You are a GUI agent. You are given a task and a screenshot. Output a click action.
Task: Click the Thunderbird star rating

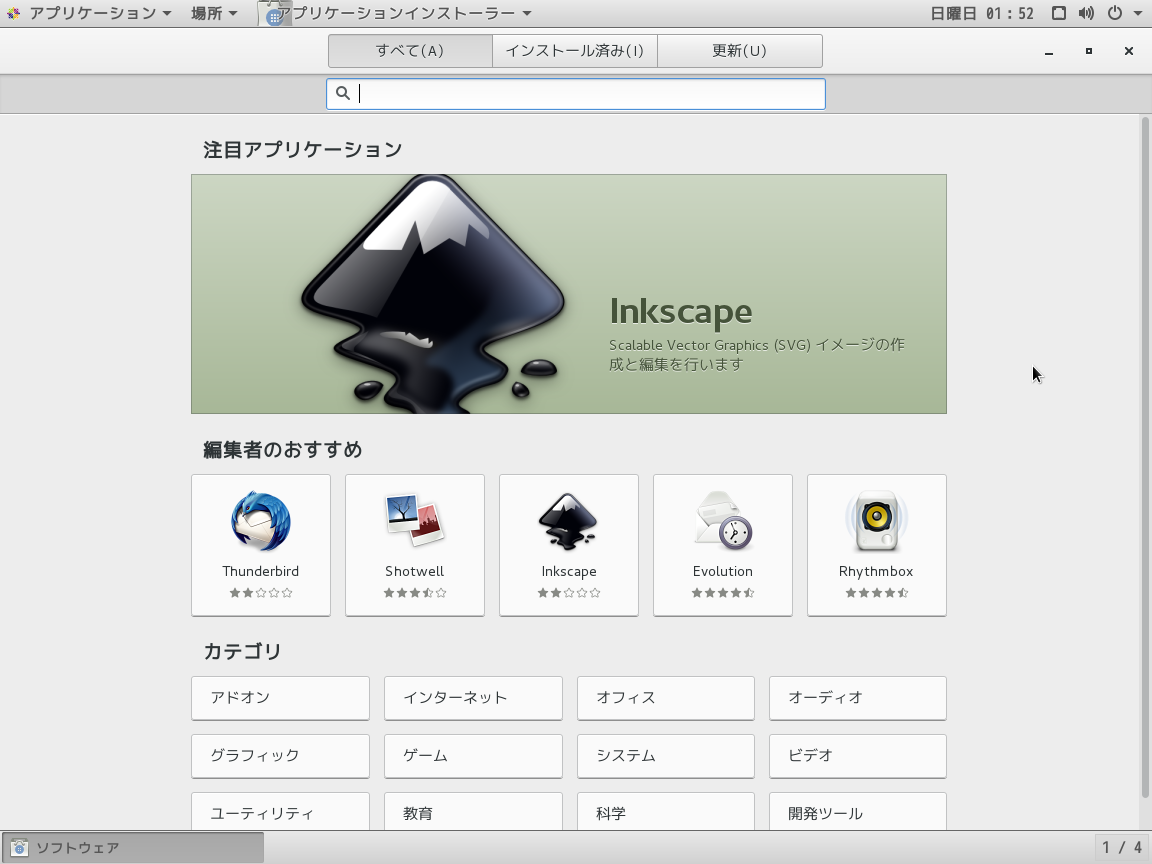click(261, 593)
